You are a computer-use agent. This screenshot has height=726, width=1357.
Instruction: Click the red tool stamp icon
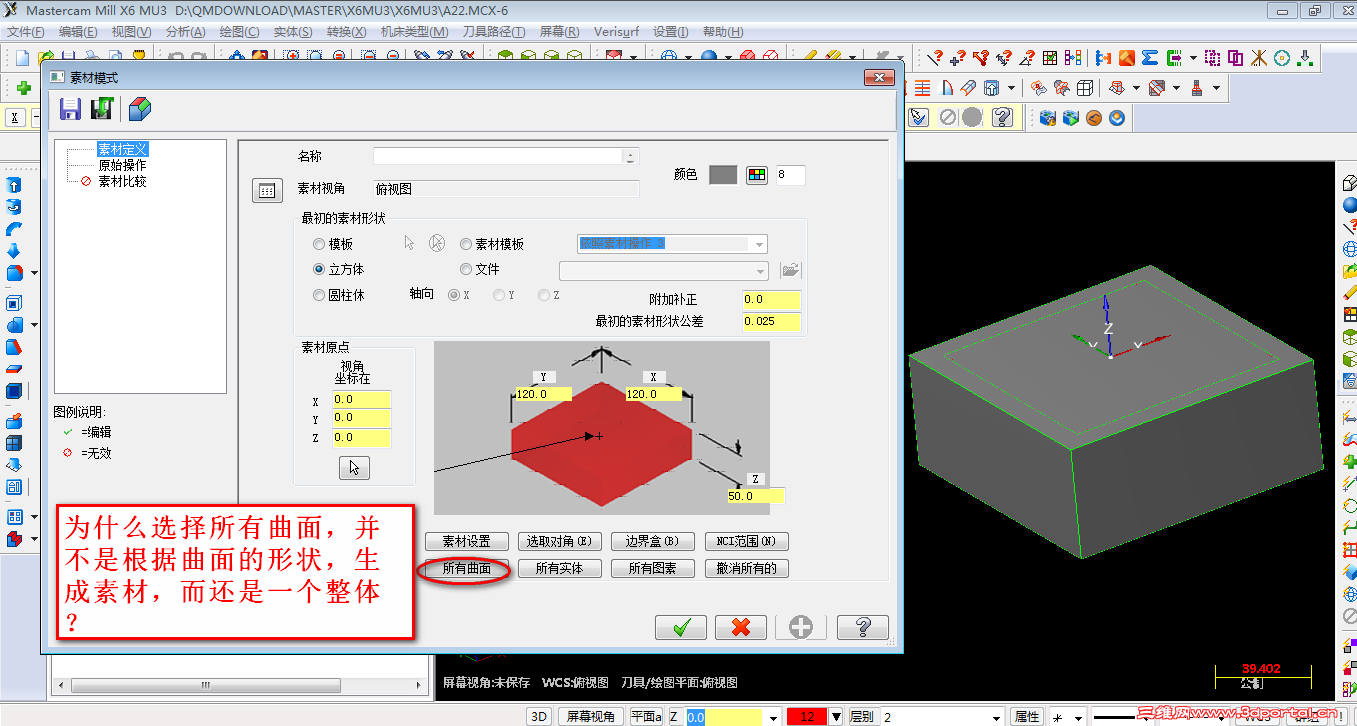tap(1197, 88)
